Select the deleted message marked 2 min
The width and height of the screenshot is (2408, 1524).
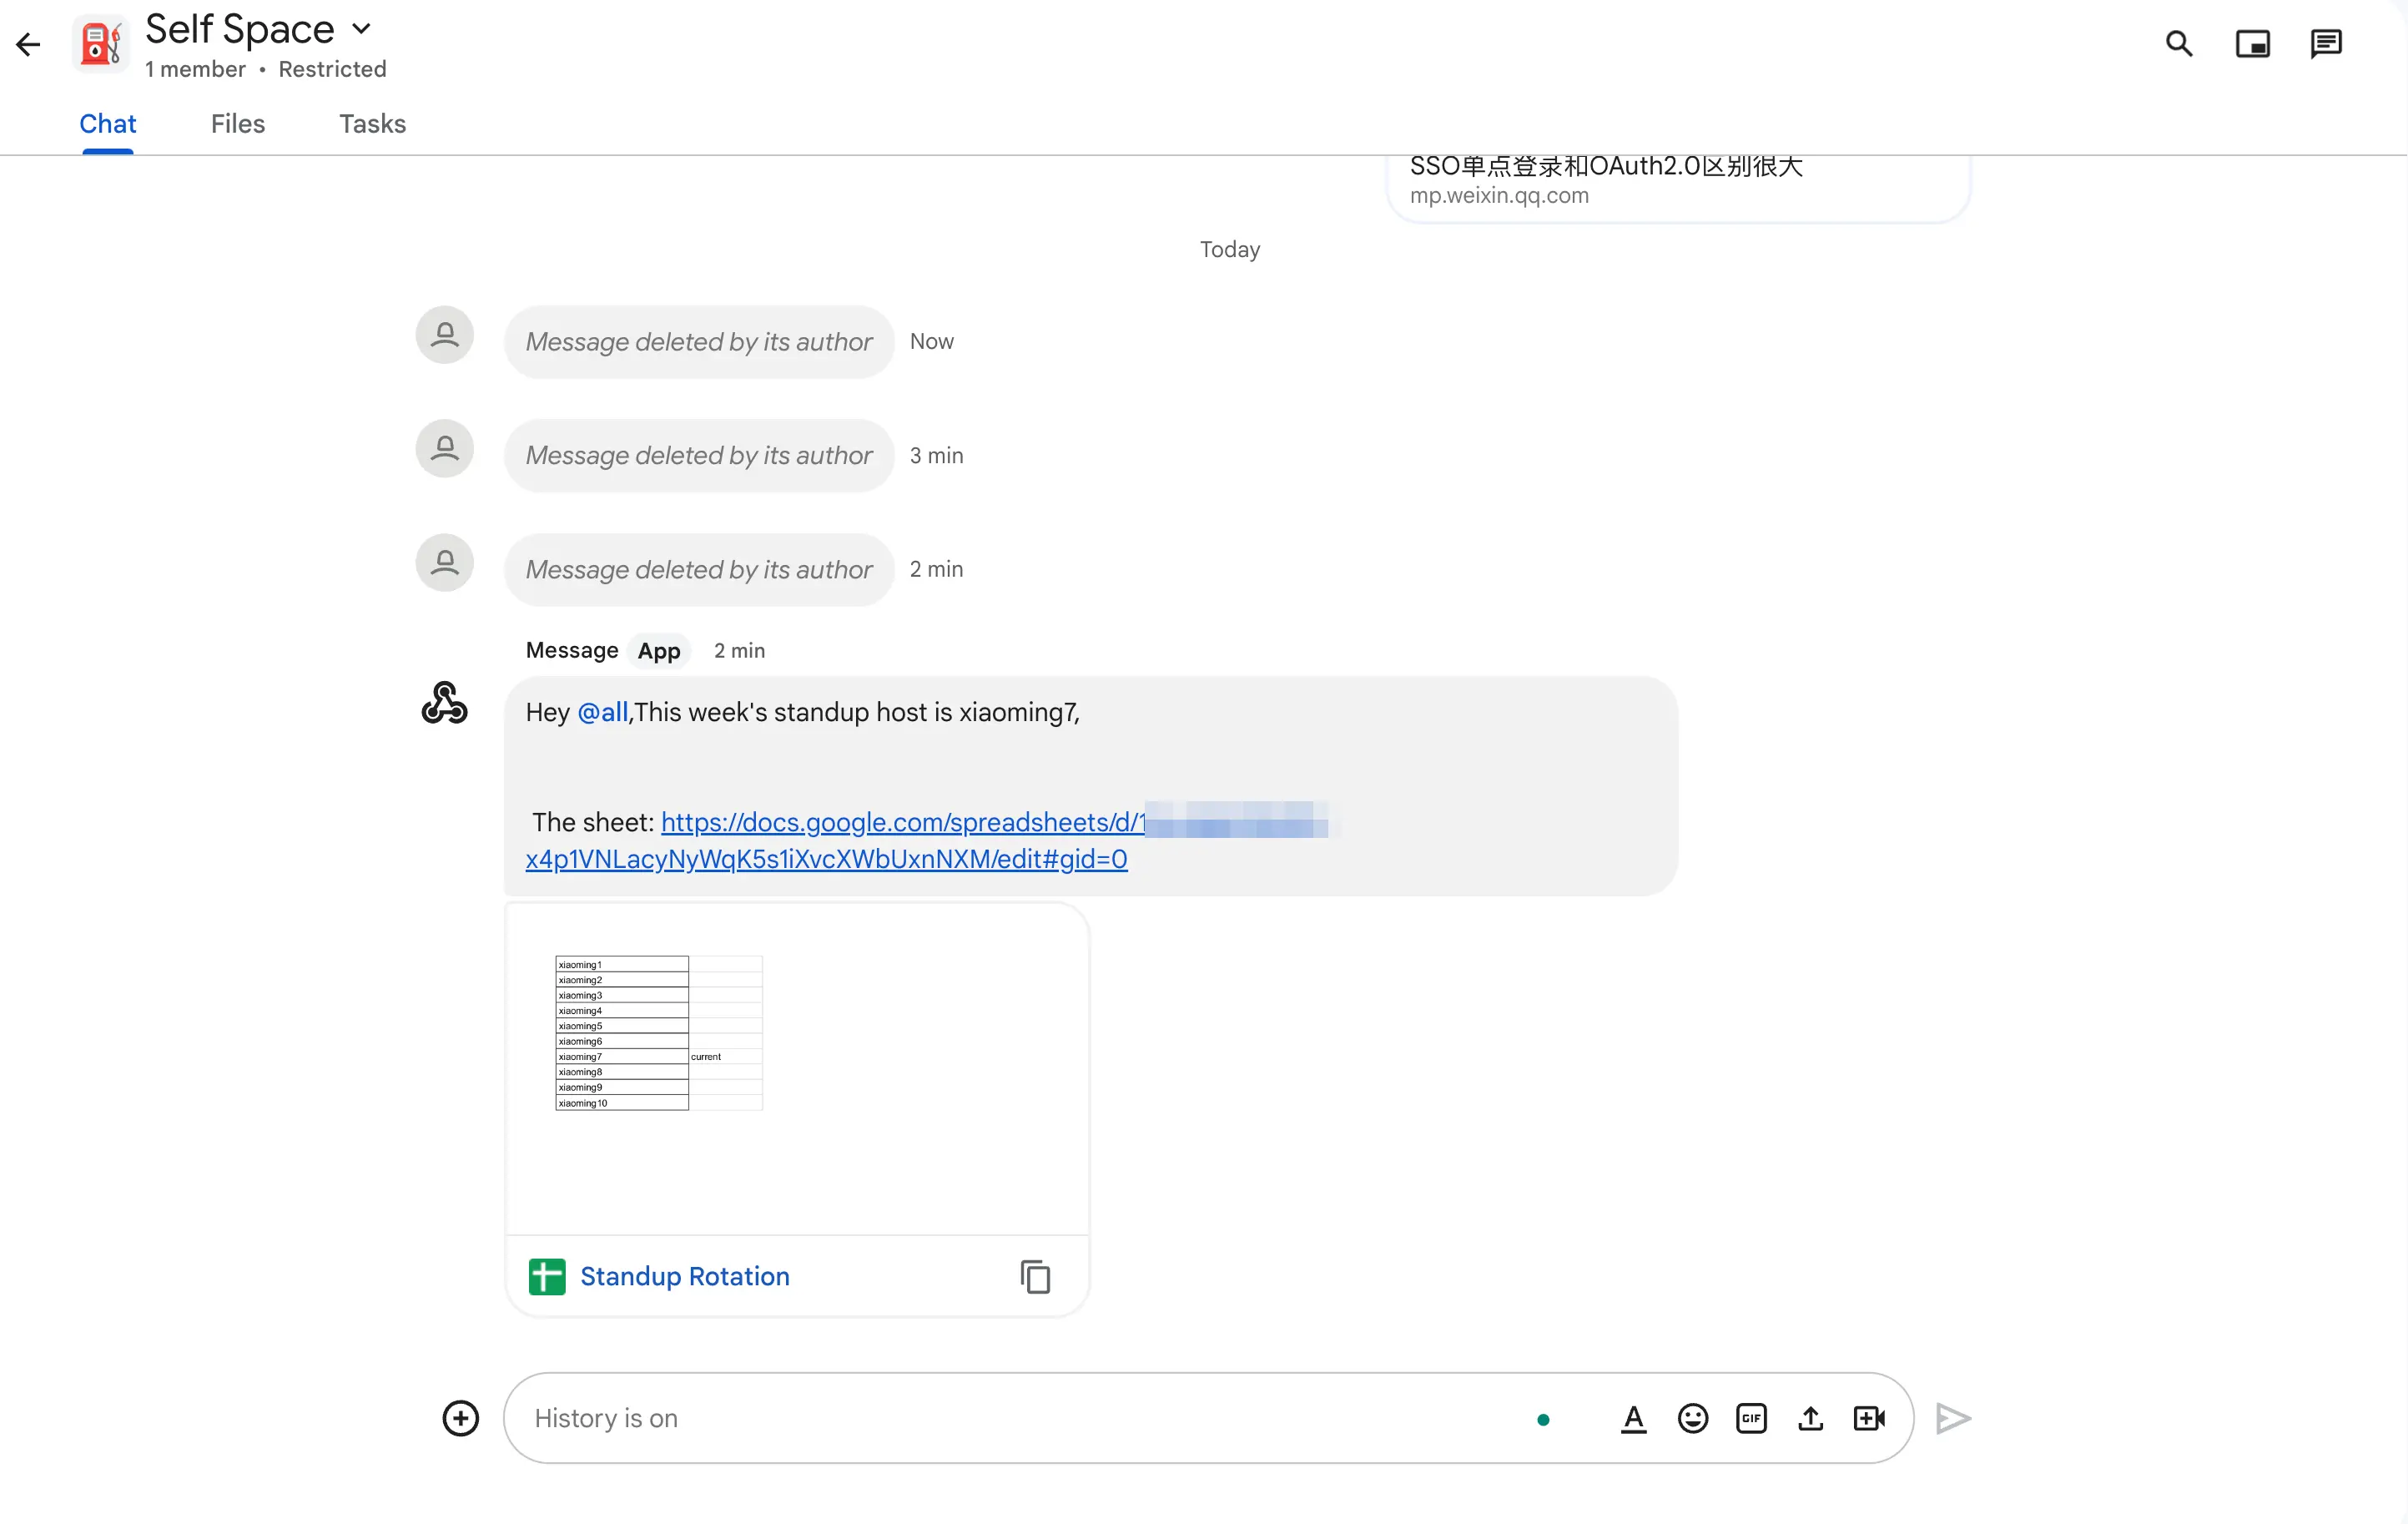click(699, 570)
